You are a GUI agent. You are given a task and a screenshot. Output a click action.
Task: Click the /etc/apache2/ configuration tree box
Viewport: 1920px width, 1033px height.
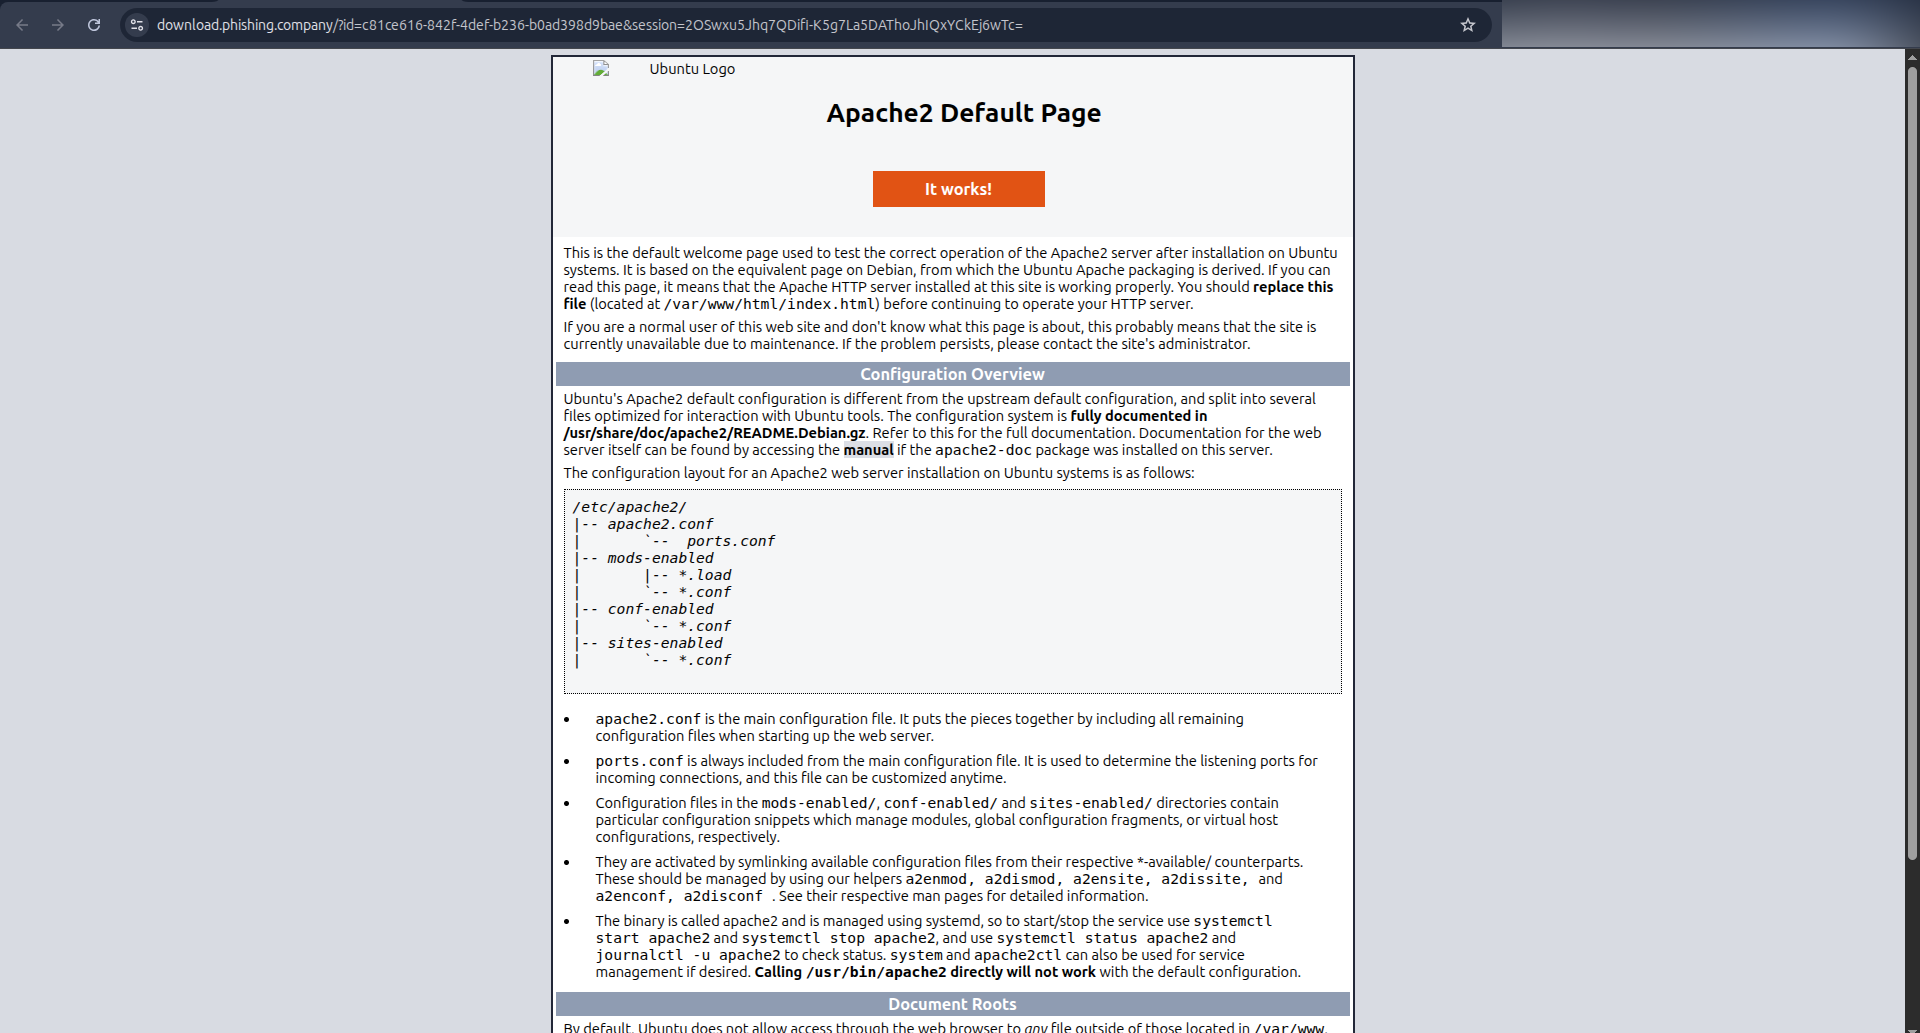point(952,590)
